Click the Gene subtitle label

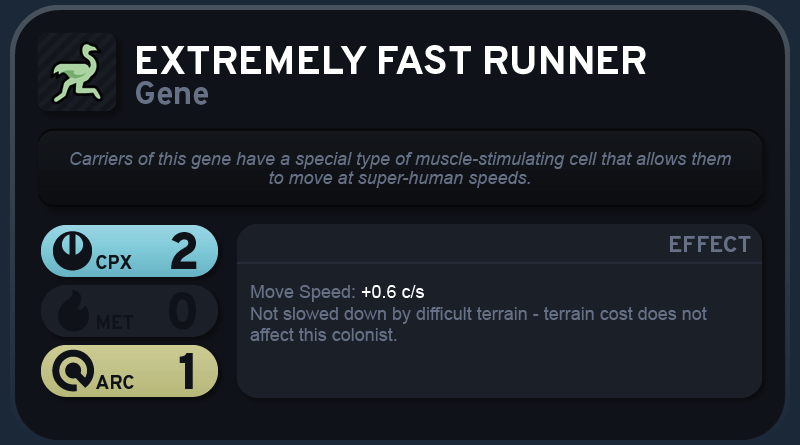click(172, 94)
